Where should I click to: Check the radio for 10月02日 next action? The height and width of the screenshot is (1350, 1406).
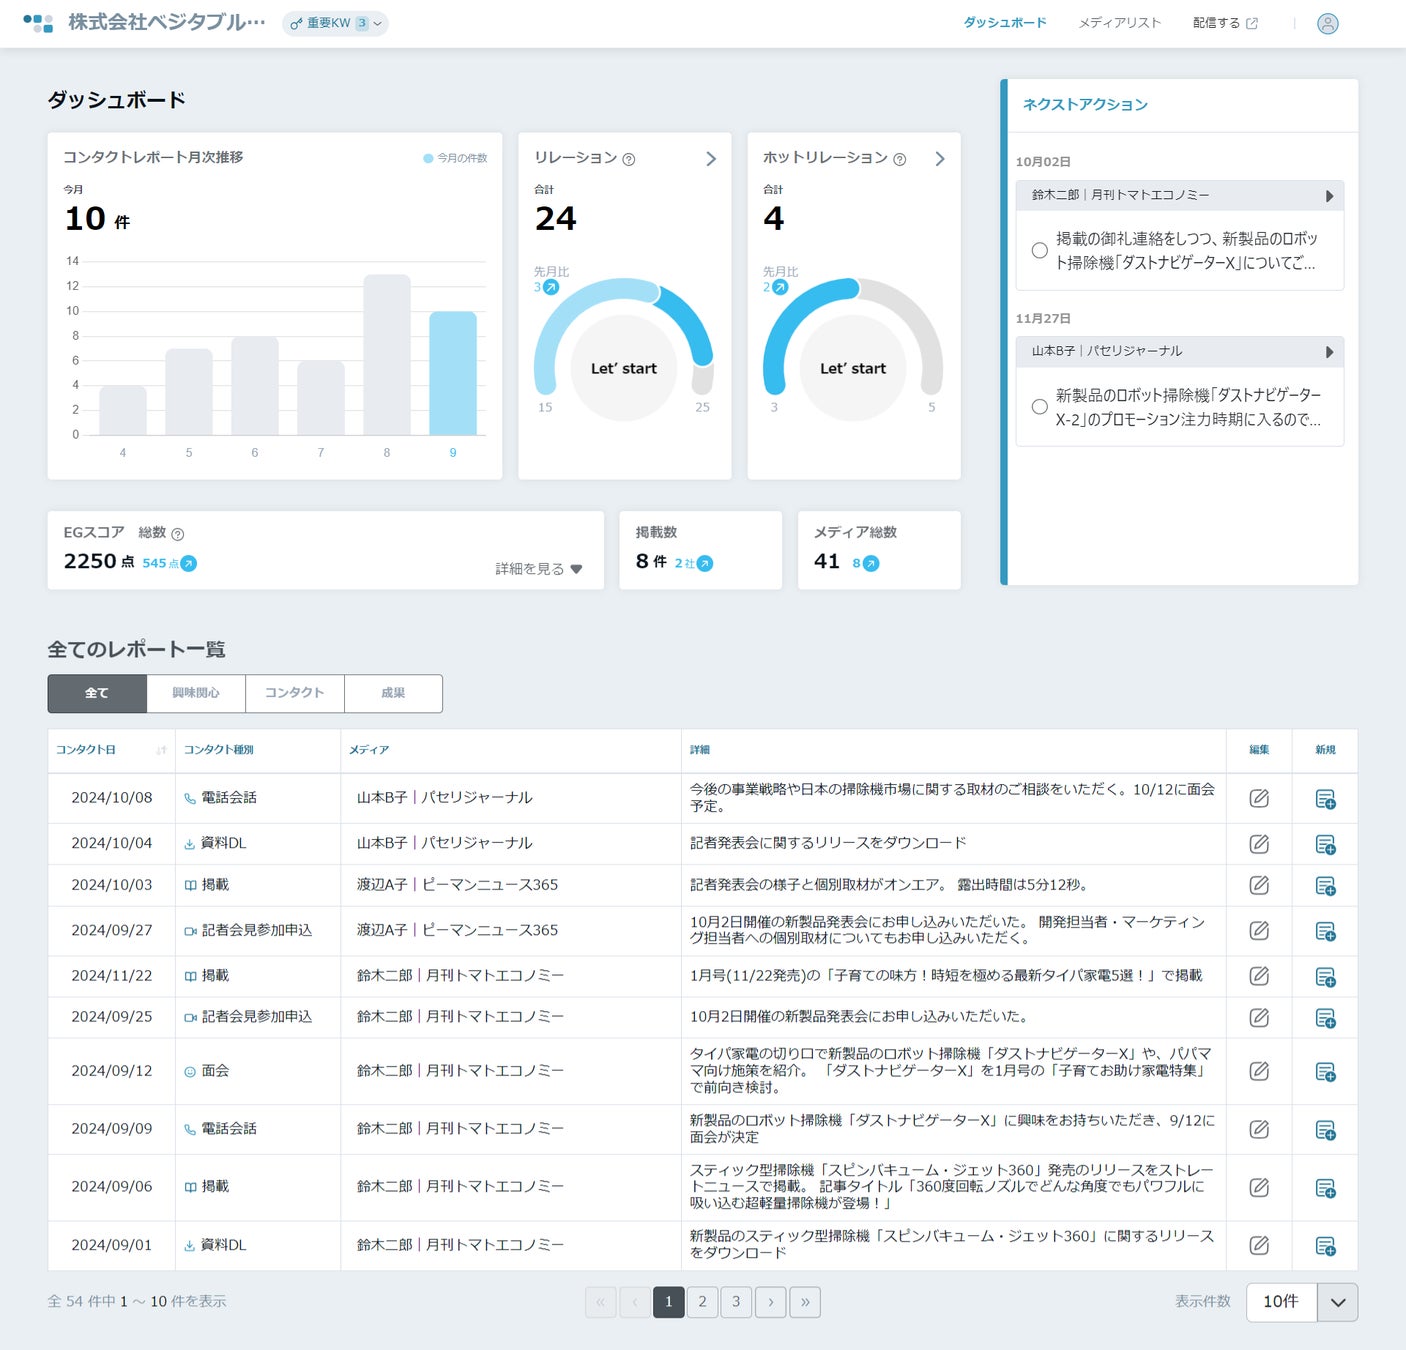[1040, 251]
